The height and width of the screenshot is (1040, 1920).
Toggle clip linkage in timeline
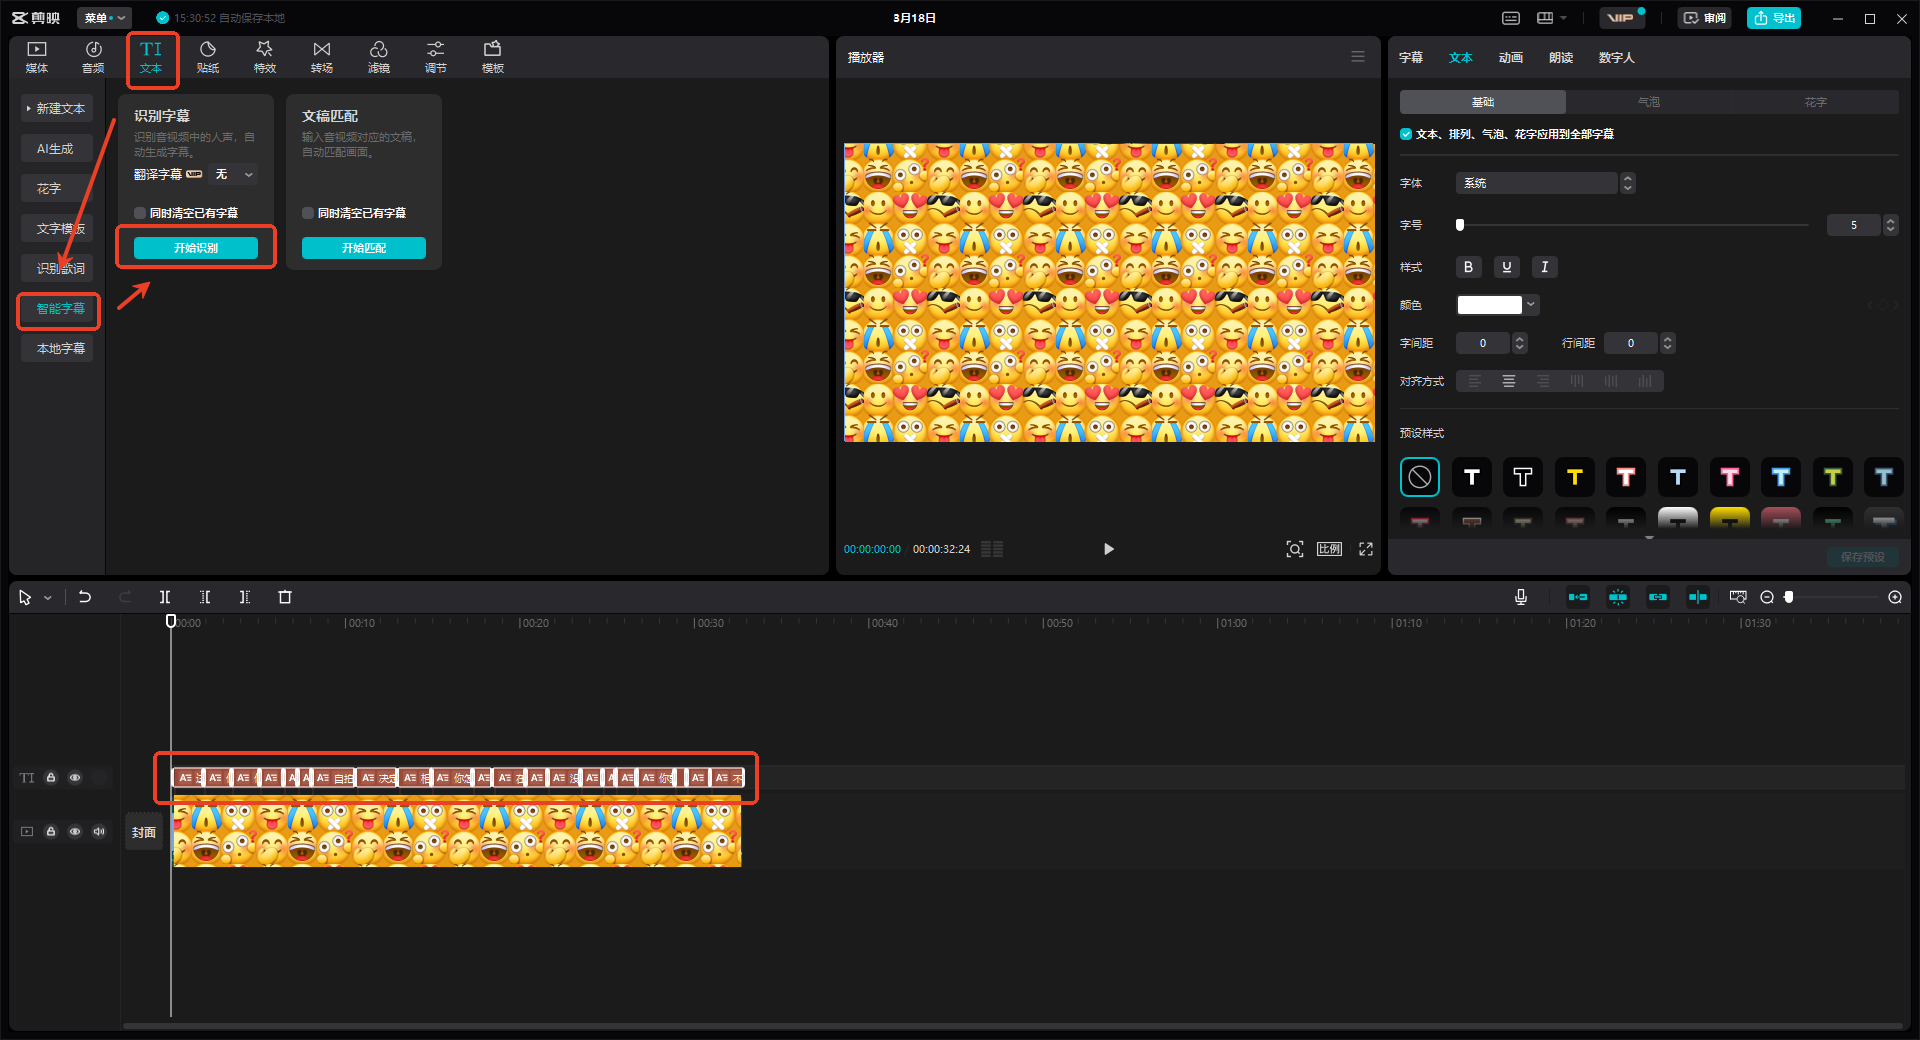[x=1658, y=597]
